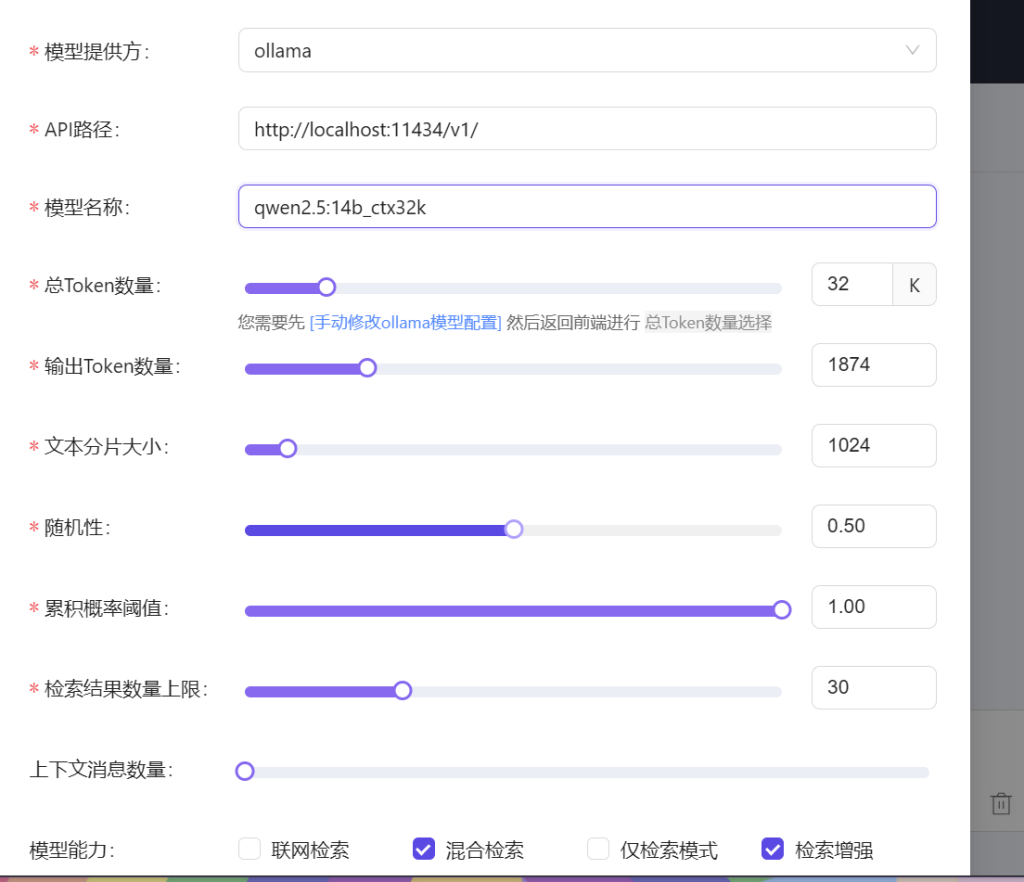Click the K unit addon beside 32
The image size is (1024, 882).
coord(914,284)
